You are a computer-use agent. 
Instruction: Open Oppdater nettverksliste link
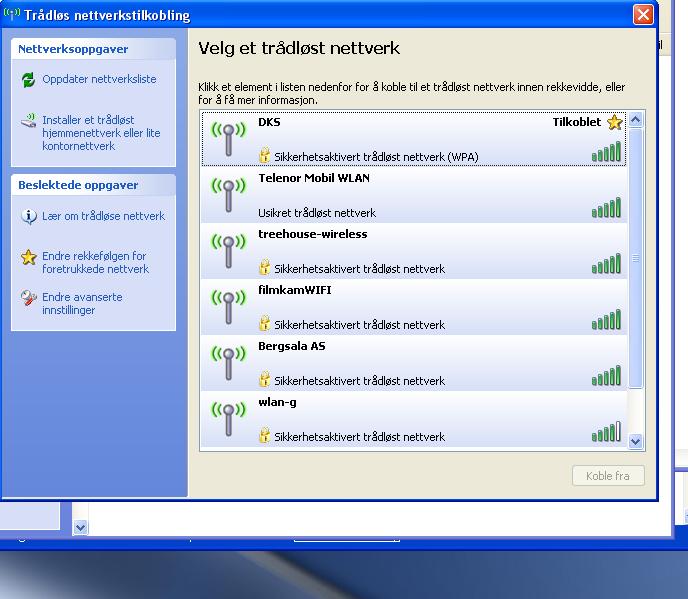point(99,79)
